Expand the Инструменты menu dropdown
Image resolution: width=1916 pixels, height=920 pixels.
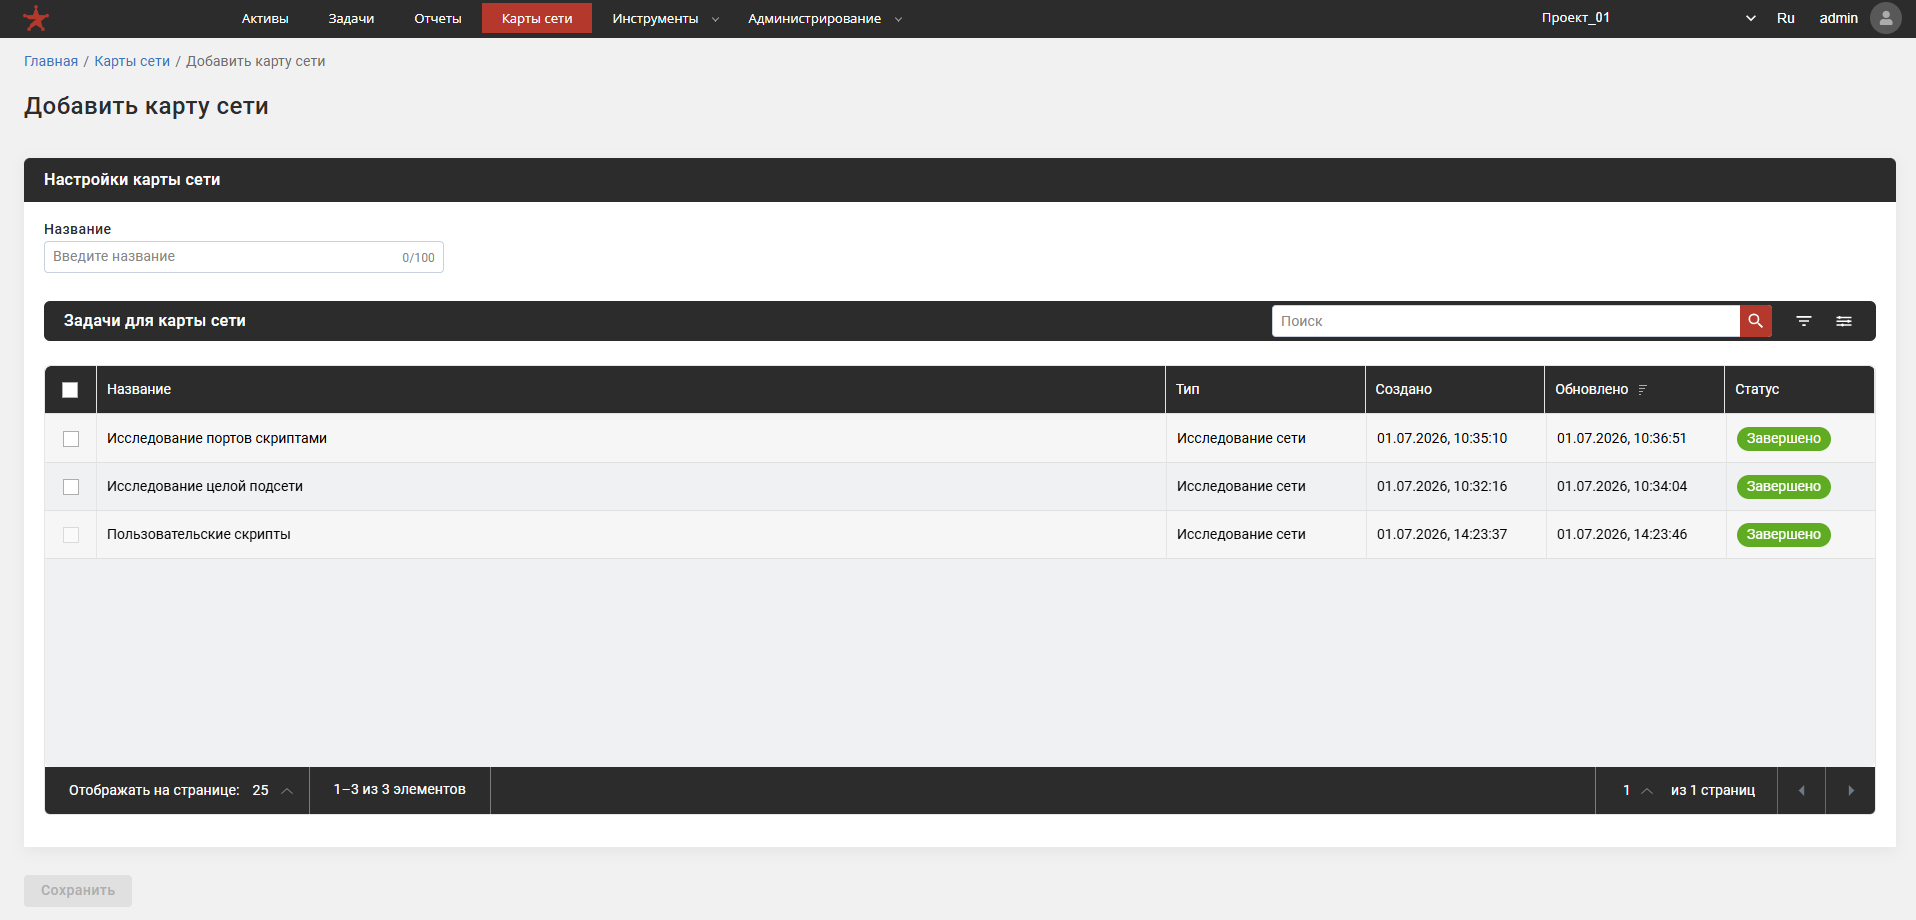665,18
